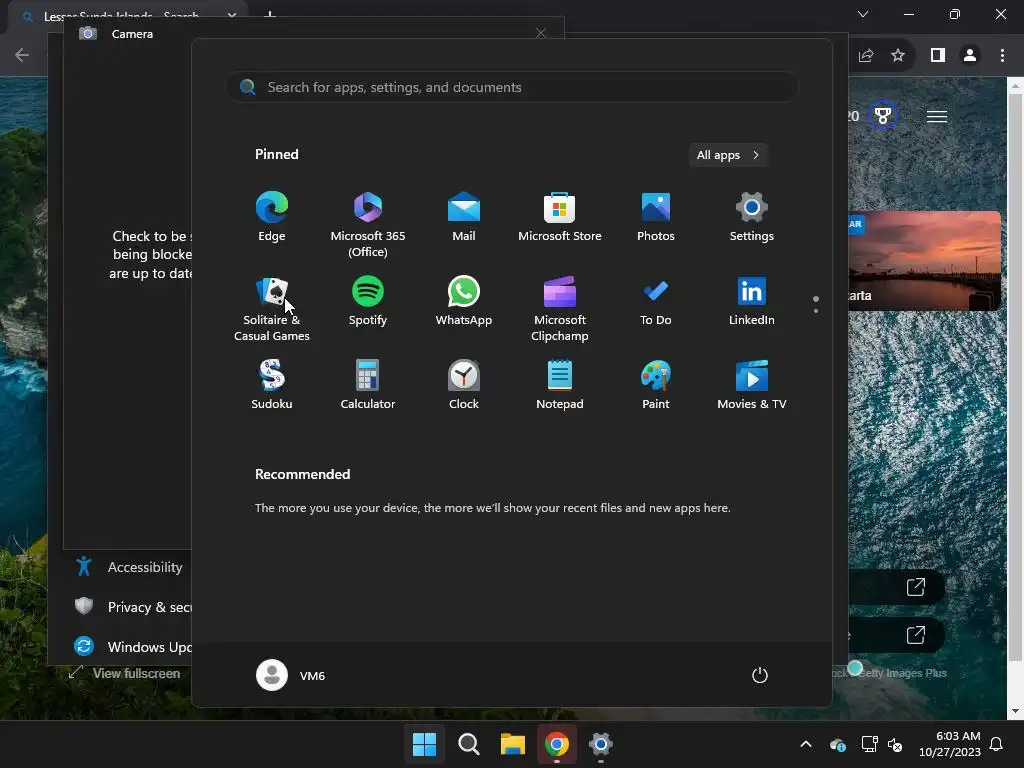
Task: Open the OneDrive cloud tray icon
Action: [x=838, y=744]
